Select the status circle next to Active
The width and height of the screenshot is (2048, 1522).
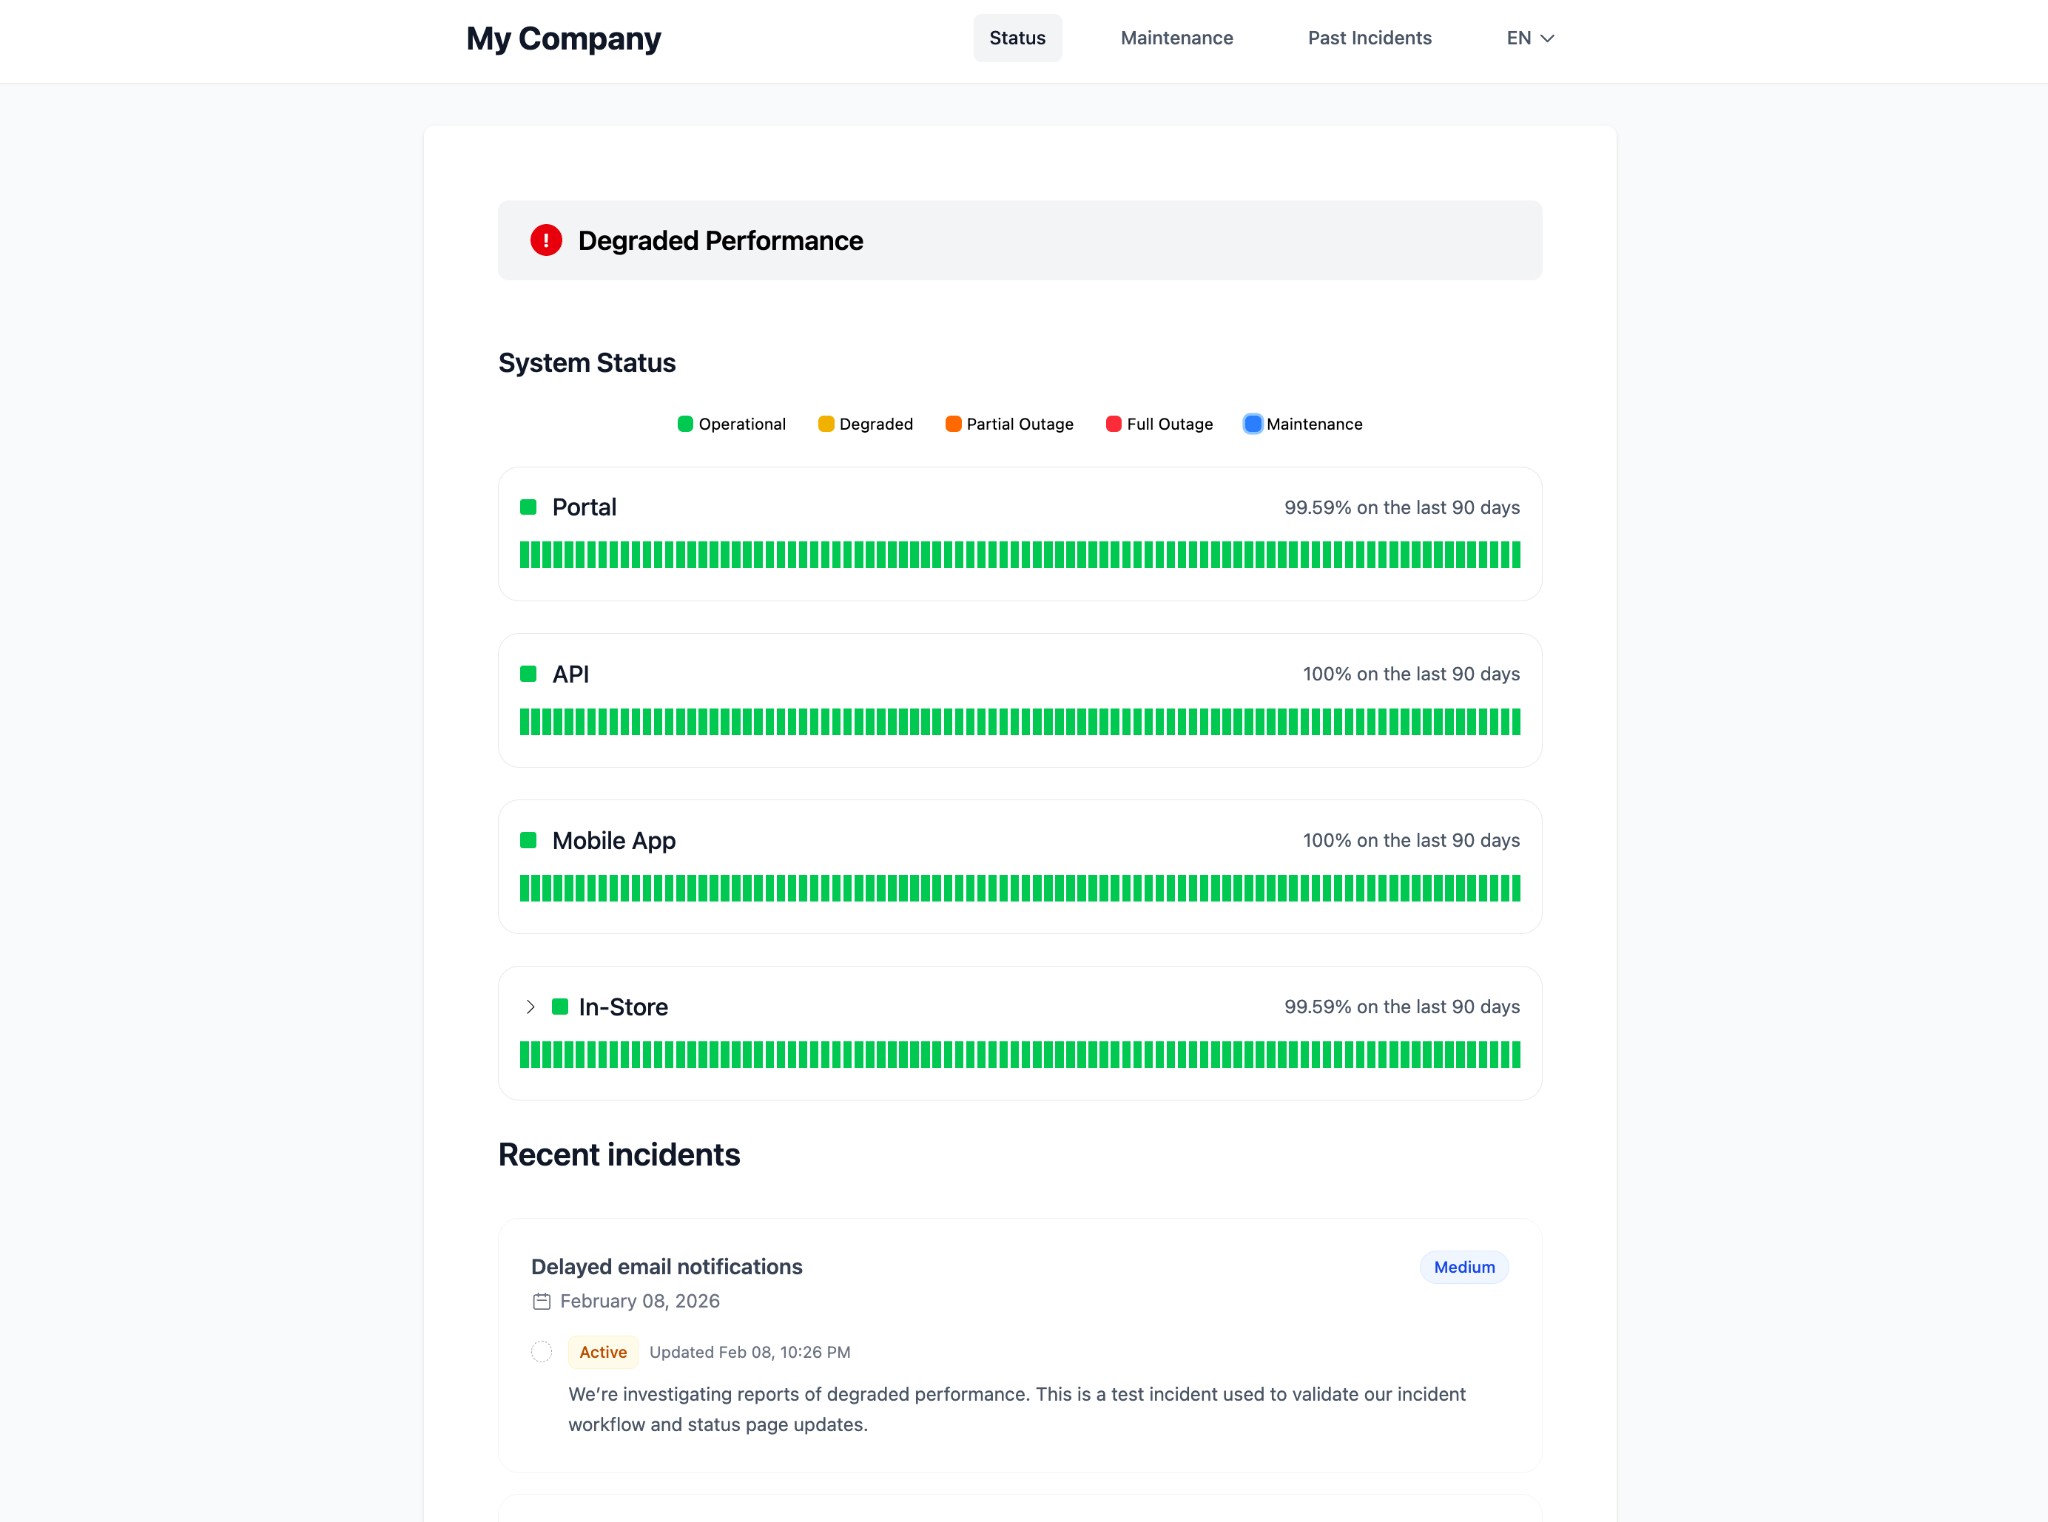[x=542, y=1352]
